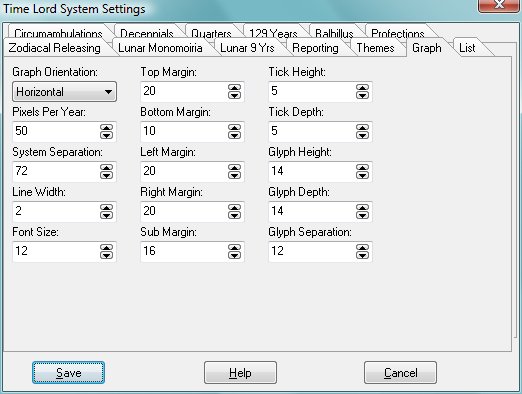
Task: Increase Sub Margin value
Action: (x=234, y=248)
